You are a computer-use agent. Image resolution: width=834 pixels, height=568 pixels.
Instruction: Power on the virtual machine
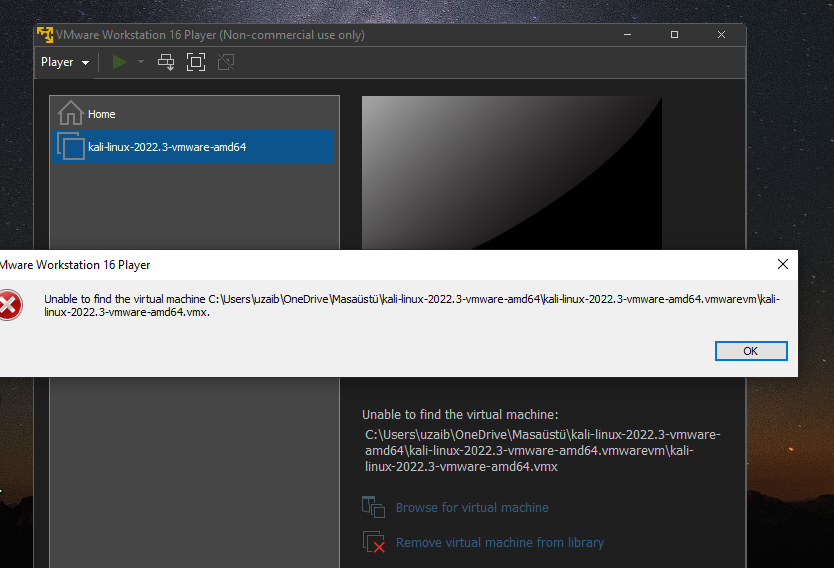point(119,62)
